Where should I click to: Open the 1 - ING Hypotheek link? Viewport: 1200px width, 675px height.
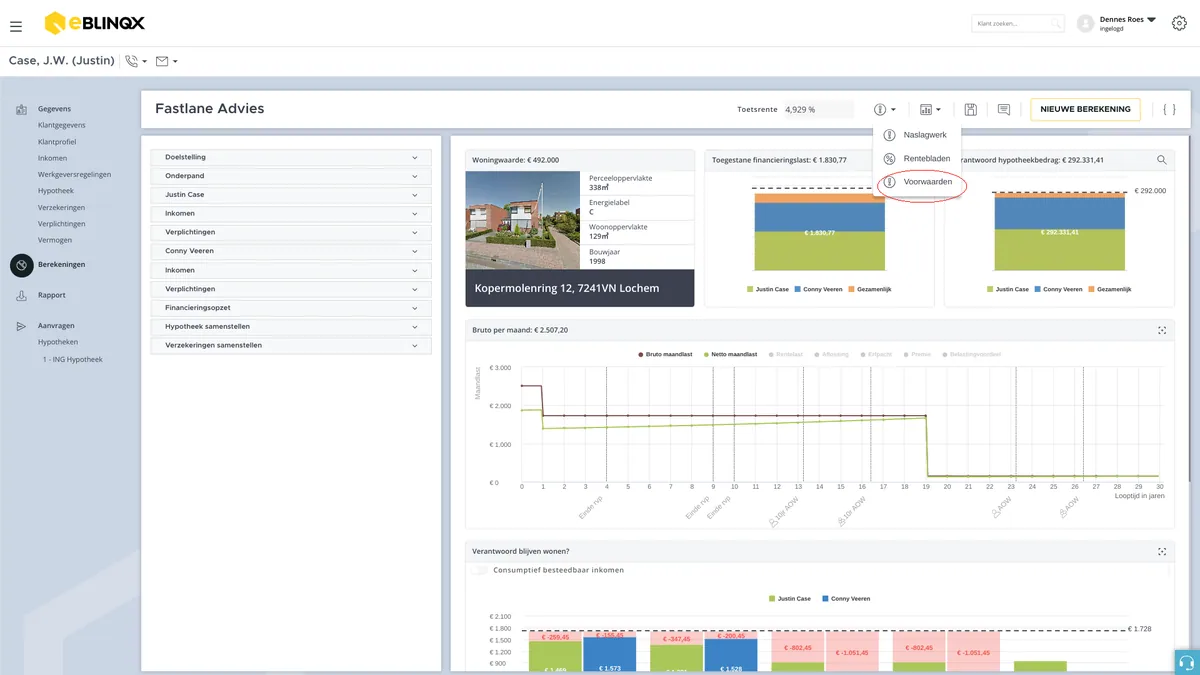tap(72, 359)
